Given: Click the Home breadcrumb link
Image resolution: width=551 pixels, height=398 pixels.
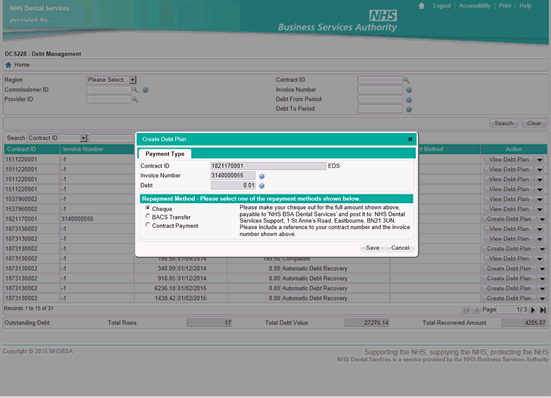Looking at the screenshot, I should (22, 65).
